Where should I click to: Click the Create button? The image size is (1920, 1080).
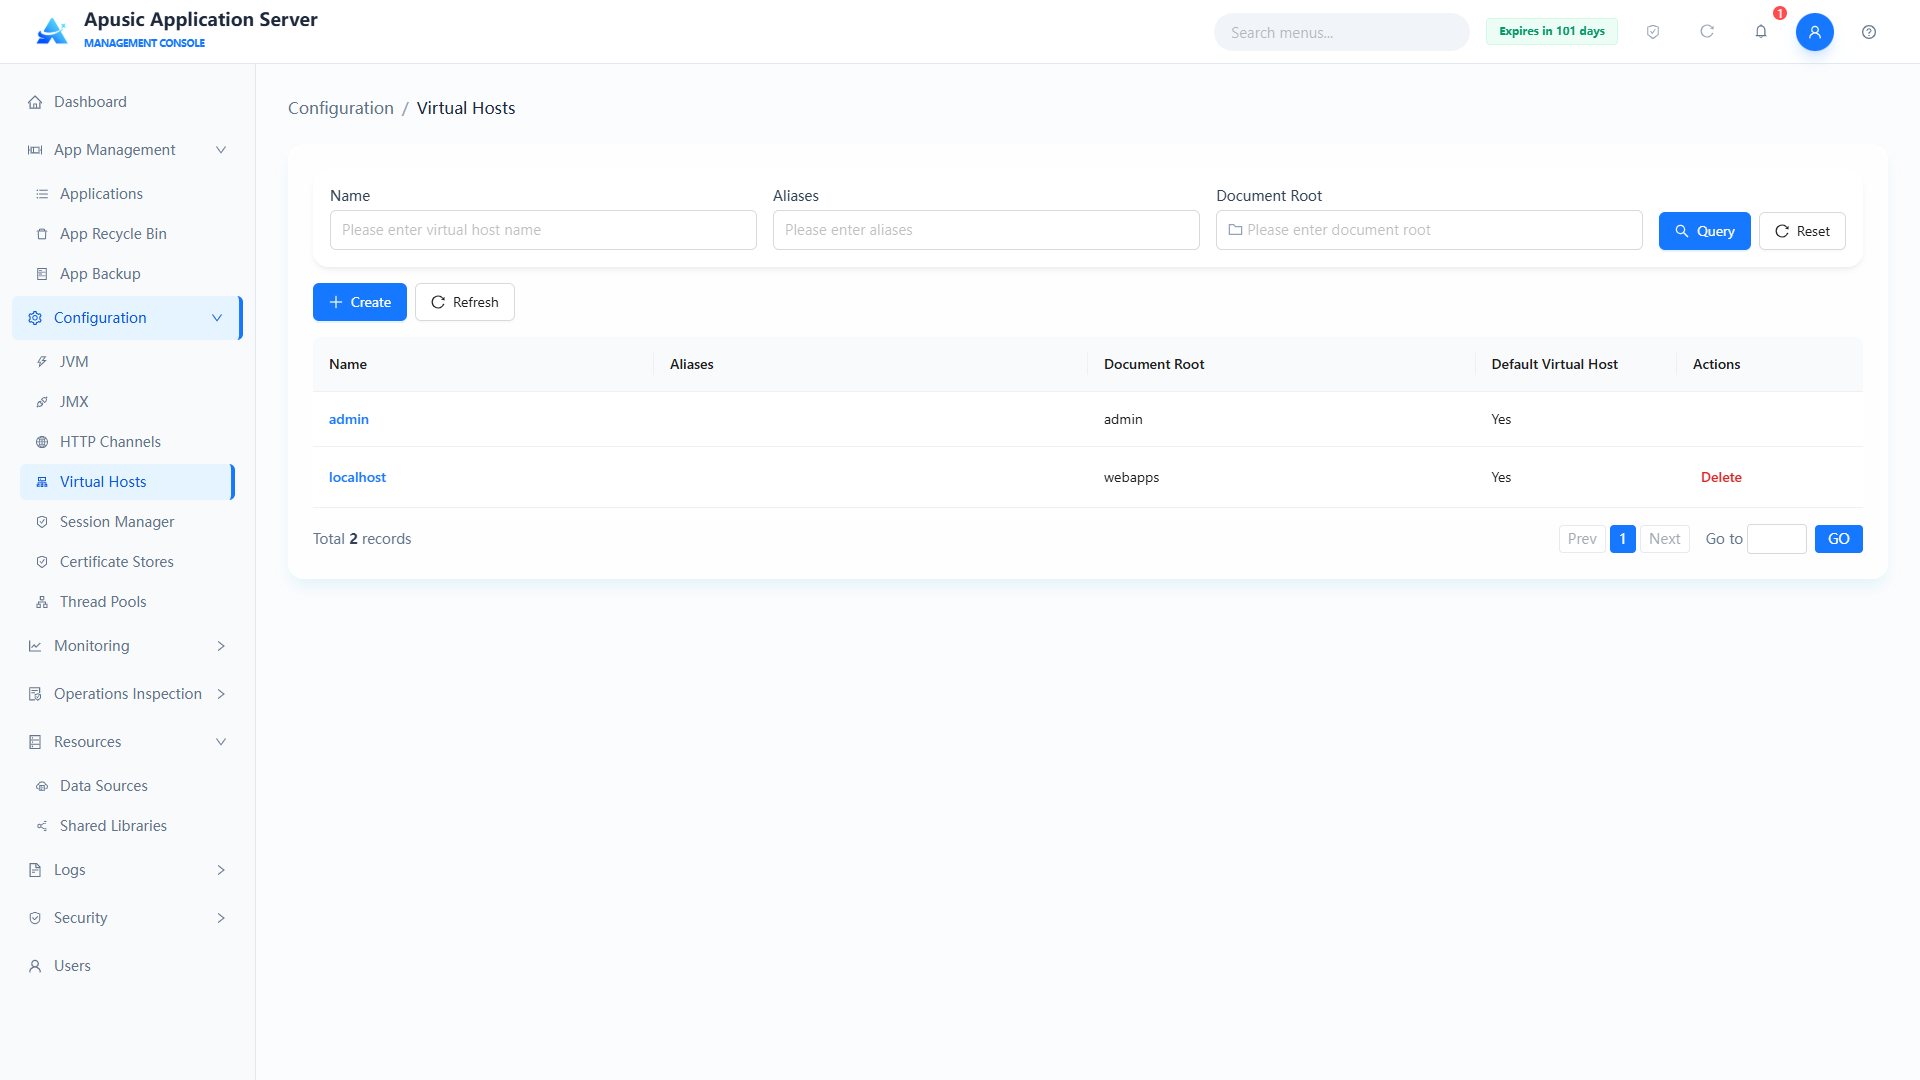coord(360,302)
